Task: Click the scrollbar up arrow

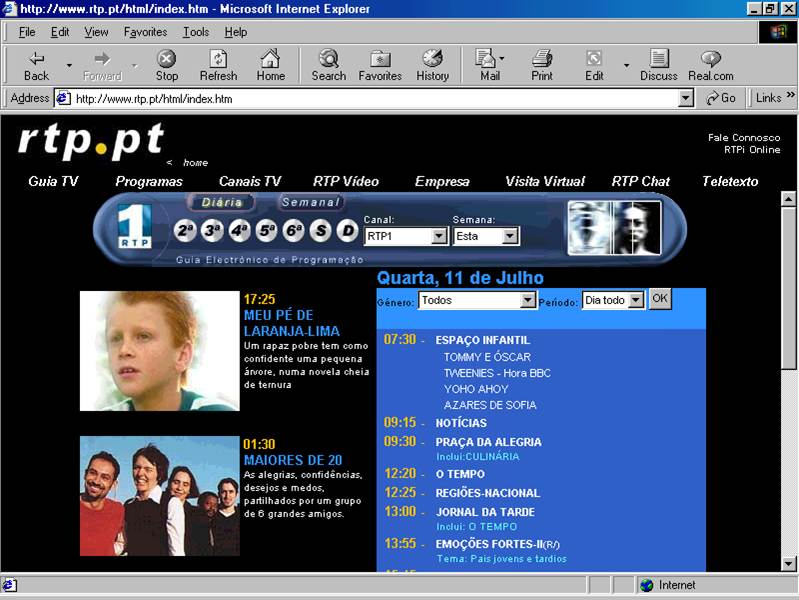Action: (788, 199)
